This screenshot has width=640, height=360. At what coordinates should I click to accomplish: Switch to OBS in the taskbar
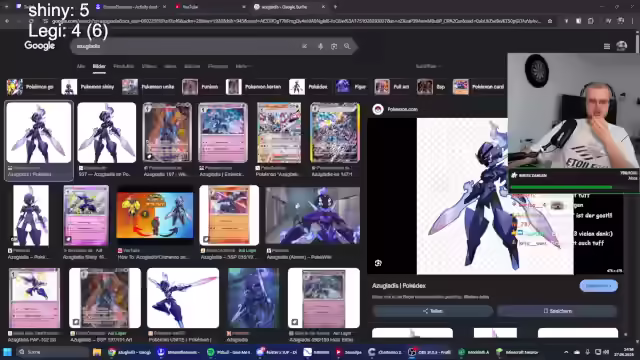point(430,352)
